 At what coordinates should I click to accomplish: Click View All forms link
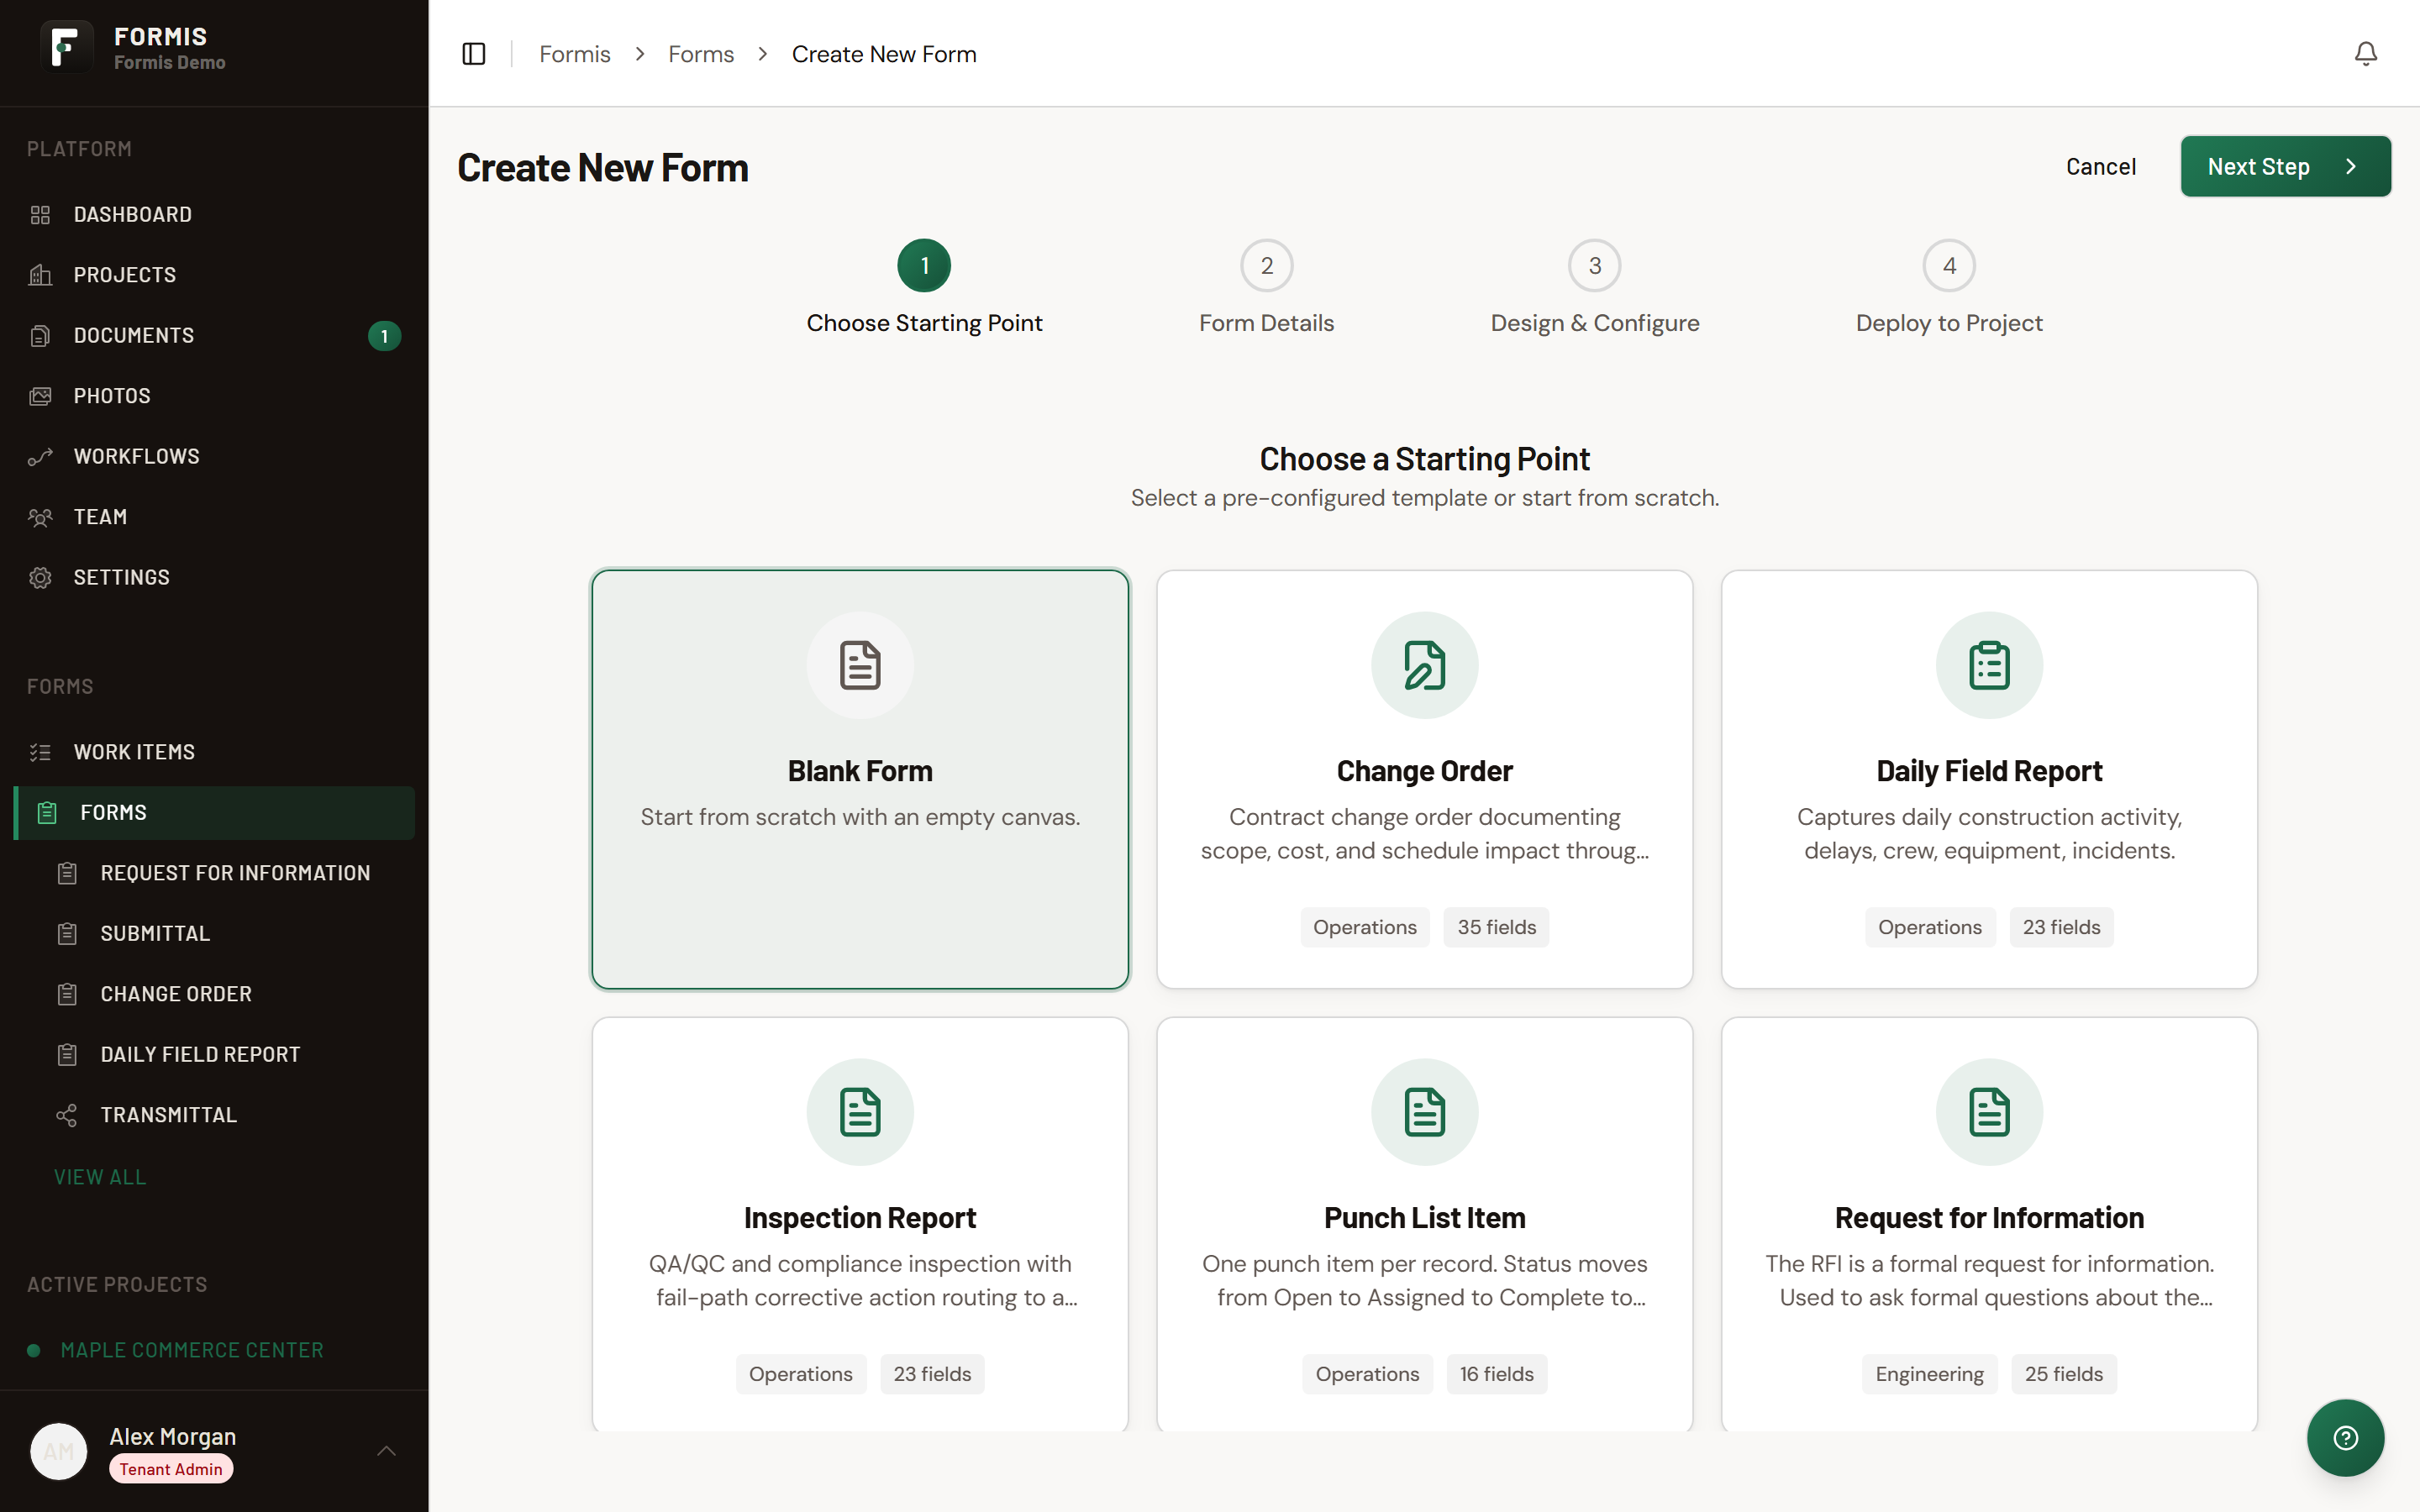100,1177
